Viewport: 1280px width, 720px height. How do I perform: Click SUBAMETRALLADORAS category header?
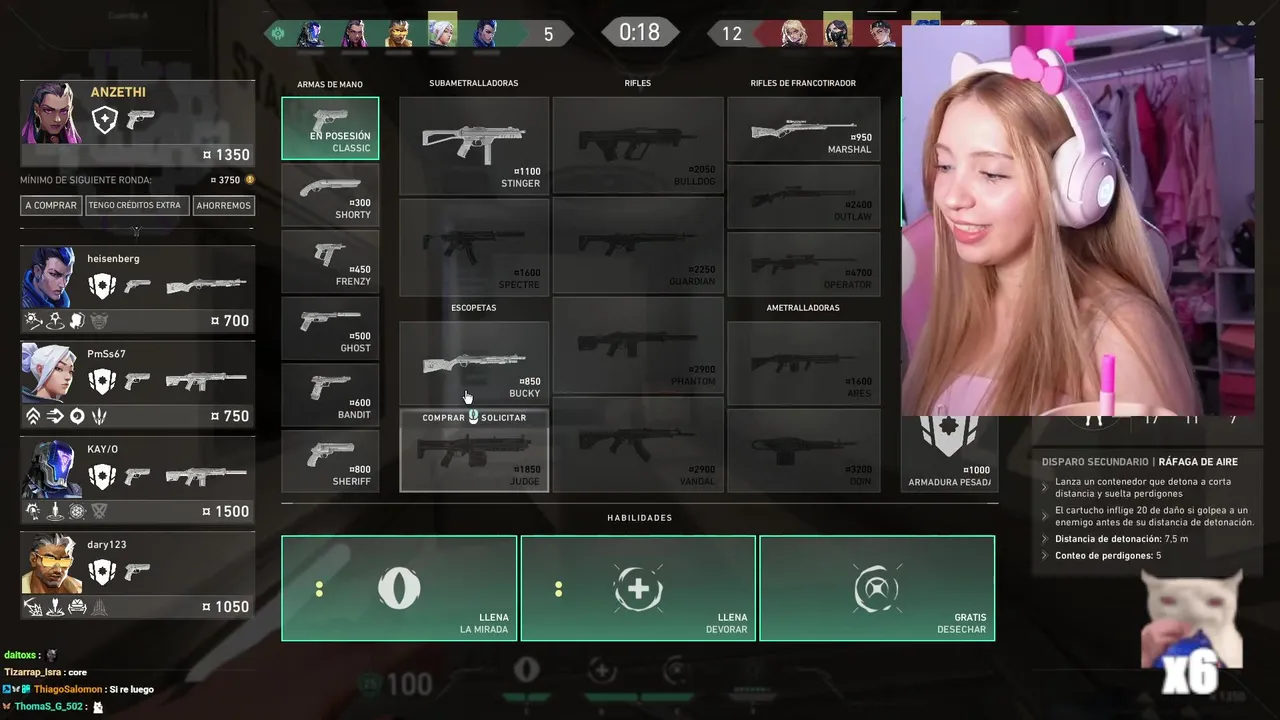click(x=474, y=83)
